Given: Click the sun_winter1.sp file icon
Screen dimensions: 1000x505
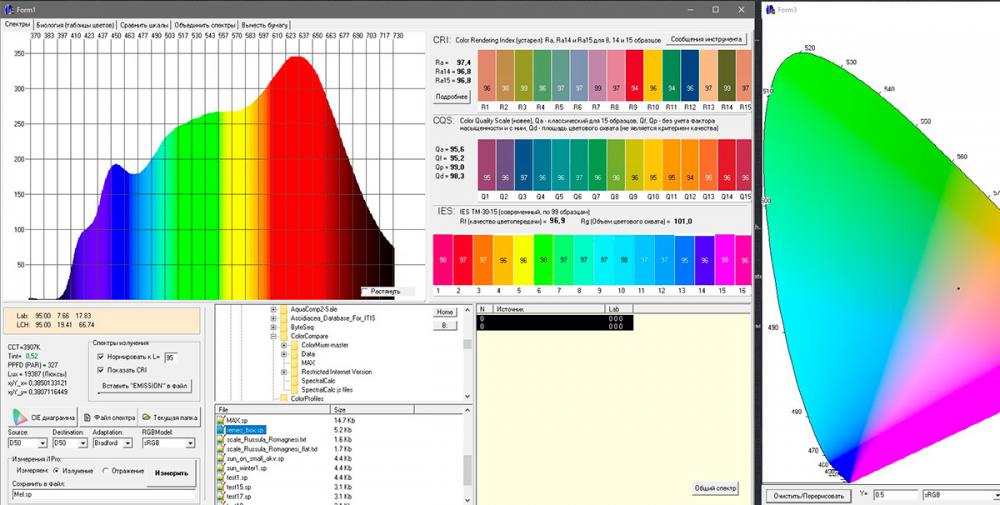Looking at the screenshot, I should [x=221, y=468].
